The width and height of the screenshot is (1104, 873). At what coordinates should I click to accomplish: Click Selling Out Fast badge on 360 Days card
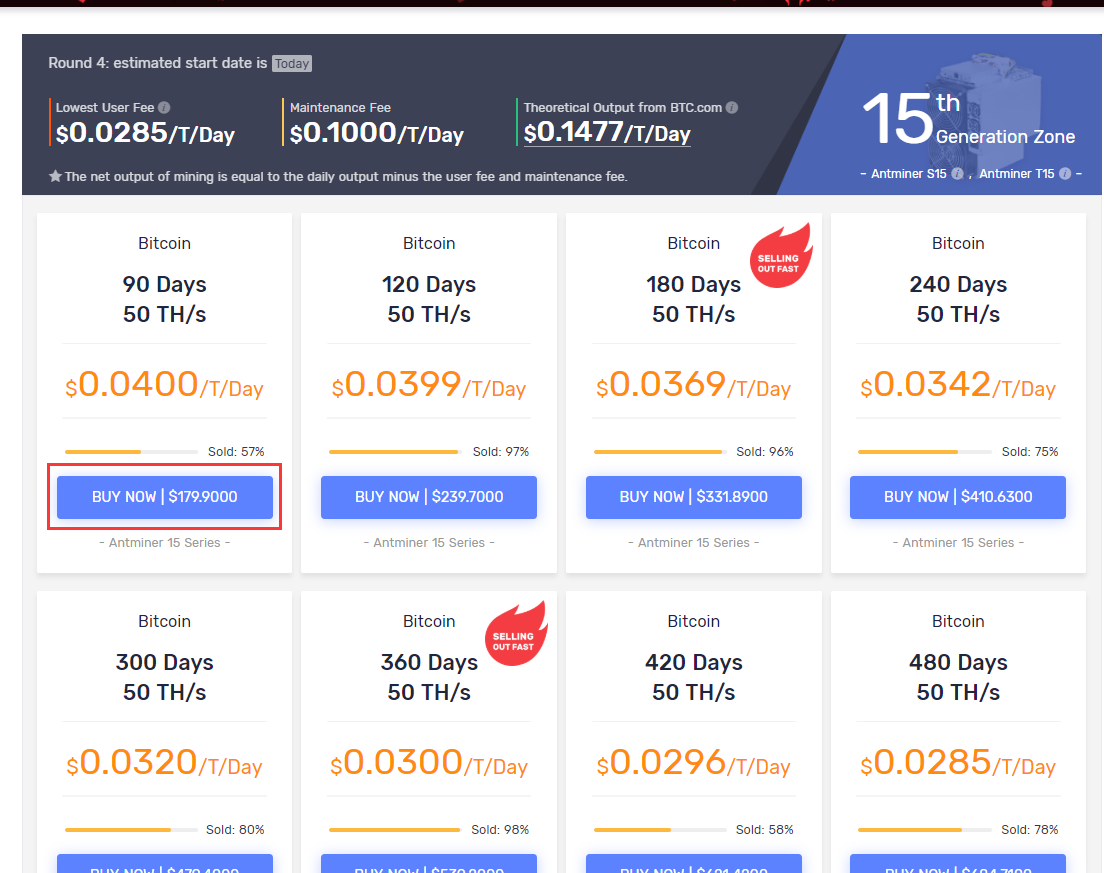[x=515, y=634]
